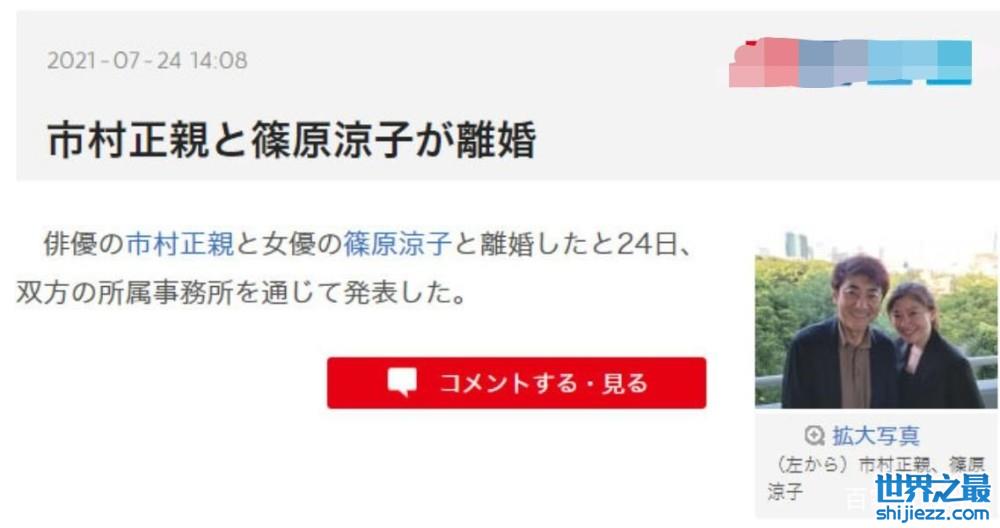This screenshot has height=528, width=1000.
Task: Click the magnifier icon beside 拡大写真
Action: pos(814,436)
